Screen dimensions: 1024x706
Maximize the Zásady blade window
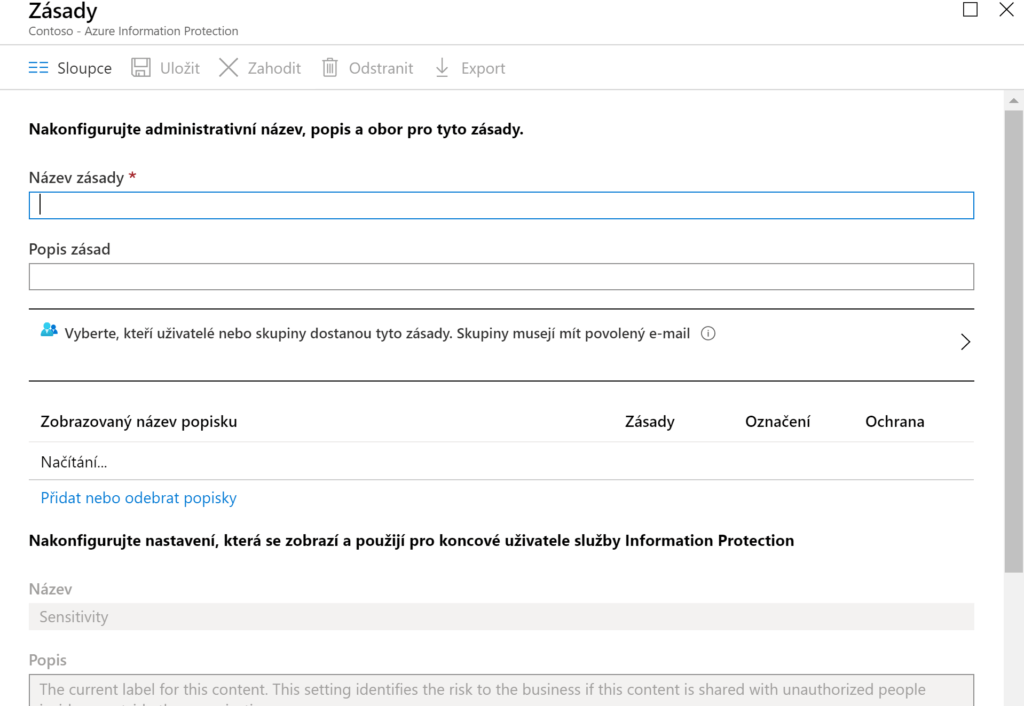pos(970,10)
